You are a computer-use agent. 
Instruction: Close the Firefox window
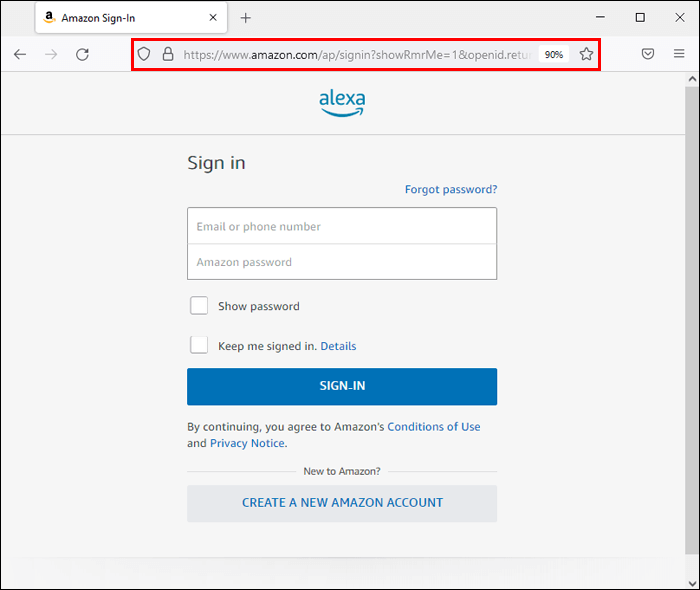coord(679,17)
